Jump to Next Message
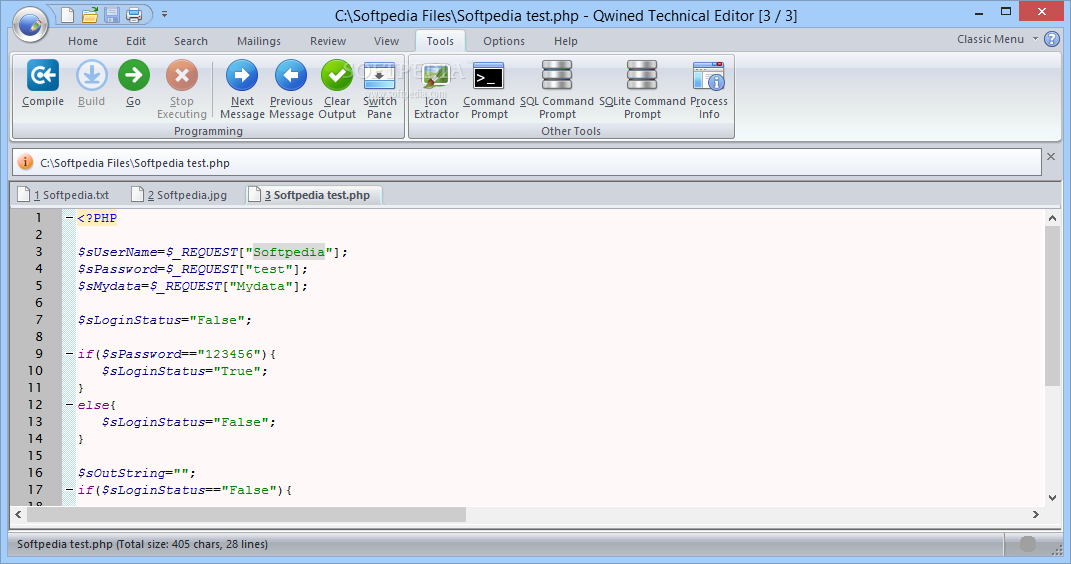 tap(242, 76)
